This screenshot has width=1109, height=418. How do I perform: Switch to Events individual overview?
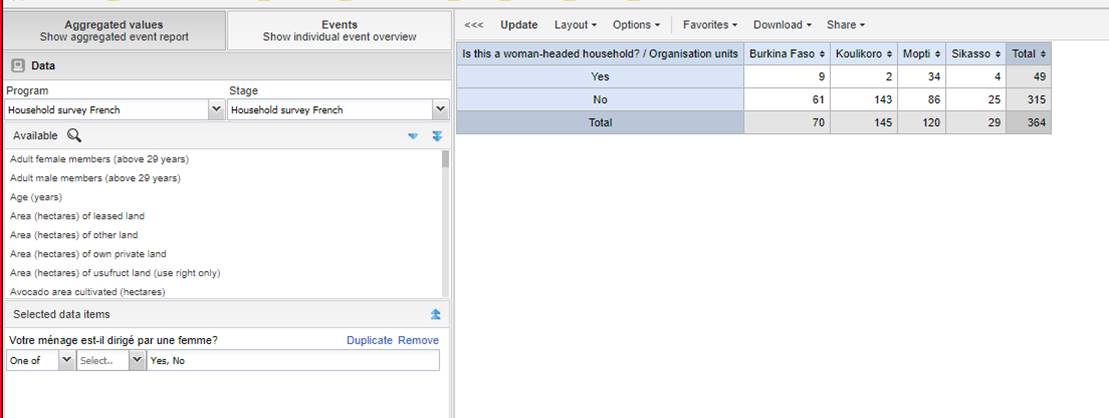click(339, 31)
